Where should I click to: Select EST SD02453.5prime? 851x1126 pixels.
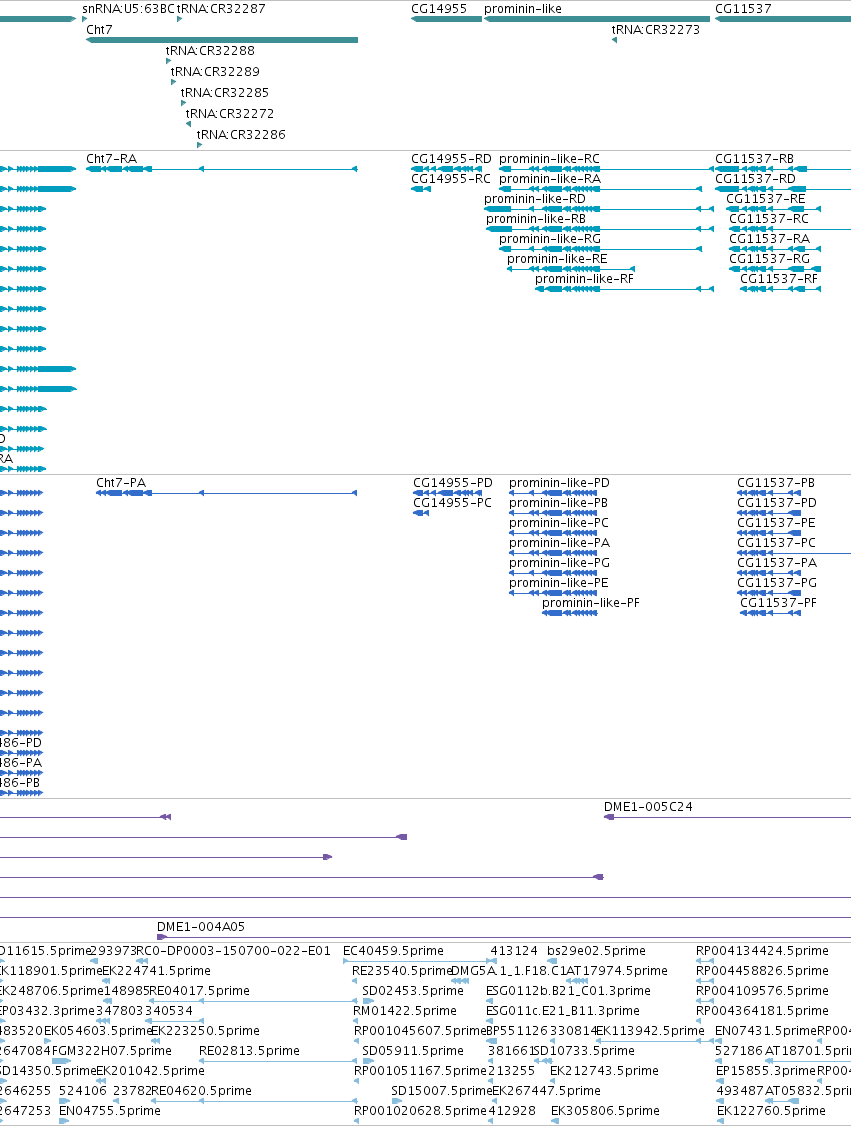pos(413,991)
